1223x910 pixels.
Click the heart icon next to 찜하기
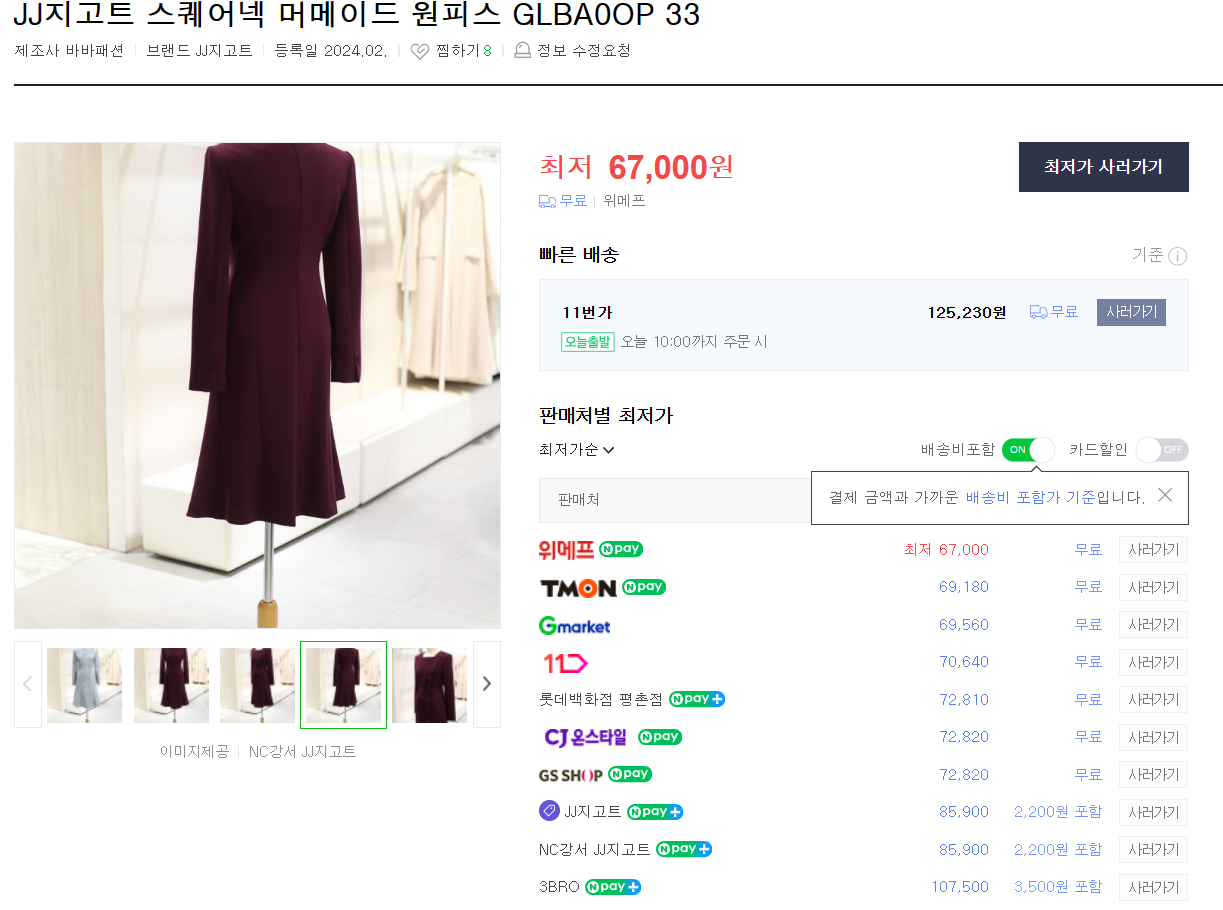pos(420,51)
